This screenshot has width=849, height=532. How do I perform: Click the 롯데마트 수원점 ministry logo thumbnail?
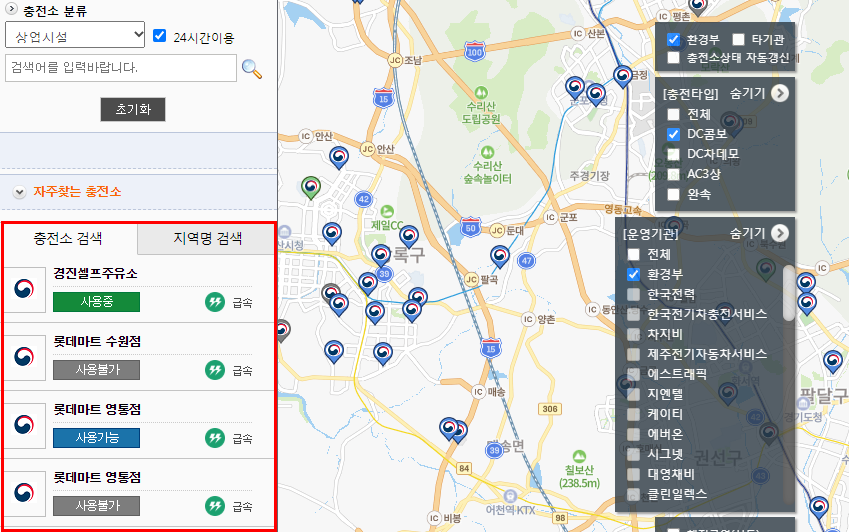(x=24, y=357)
